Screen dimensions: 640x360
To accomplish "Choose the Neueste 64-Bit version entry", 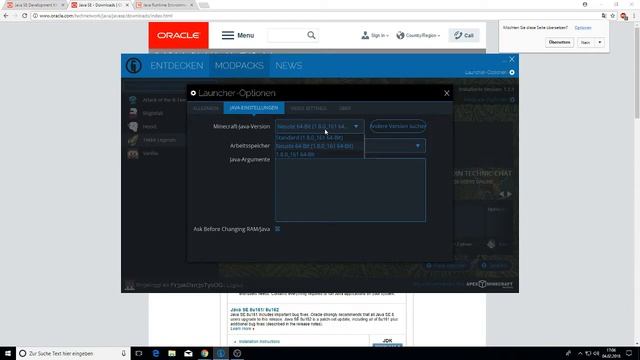I will (x=314, y=146).
